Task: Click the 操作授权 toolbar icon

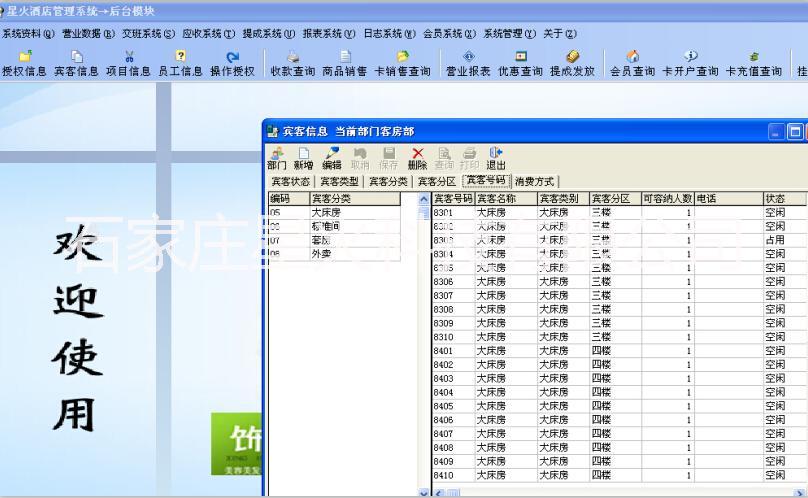Action: (x=232, y=64)
